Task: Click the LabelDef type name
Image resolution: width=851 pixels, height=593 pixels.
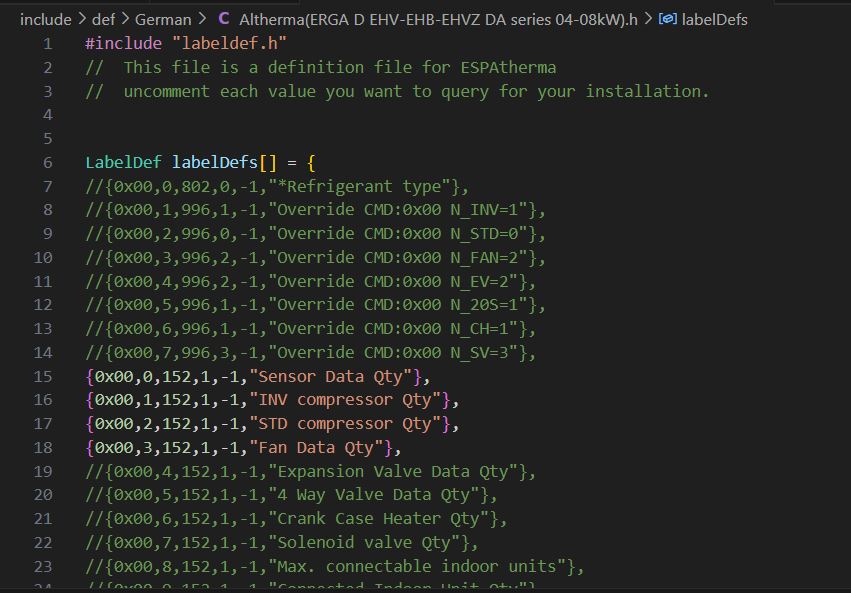Action: (124, 163)
